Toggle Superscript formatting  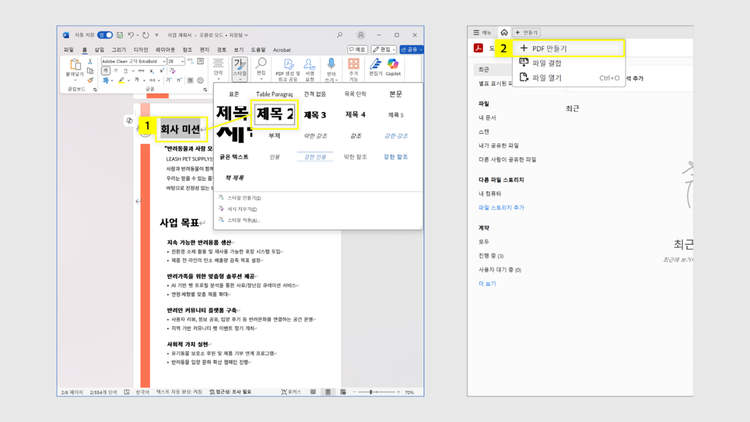point(161,71)
